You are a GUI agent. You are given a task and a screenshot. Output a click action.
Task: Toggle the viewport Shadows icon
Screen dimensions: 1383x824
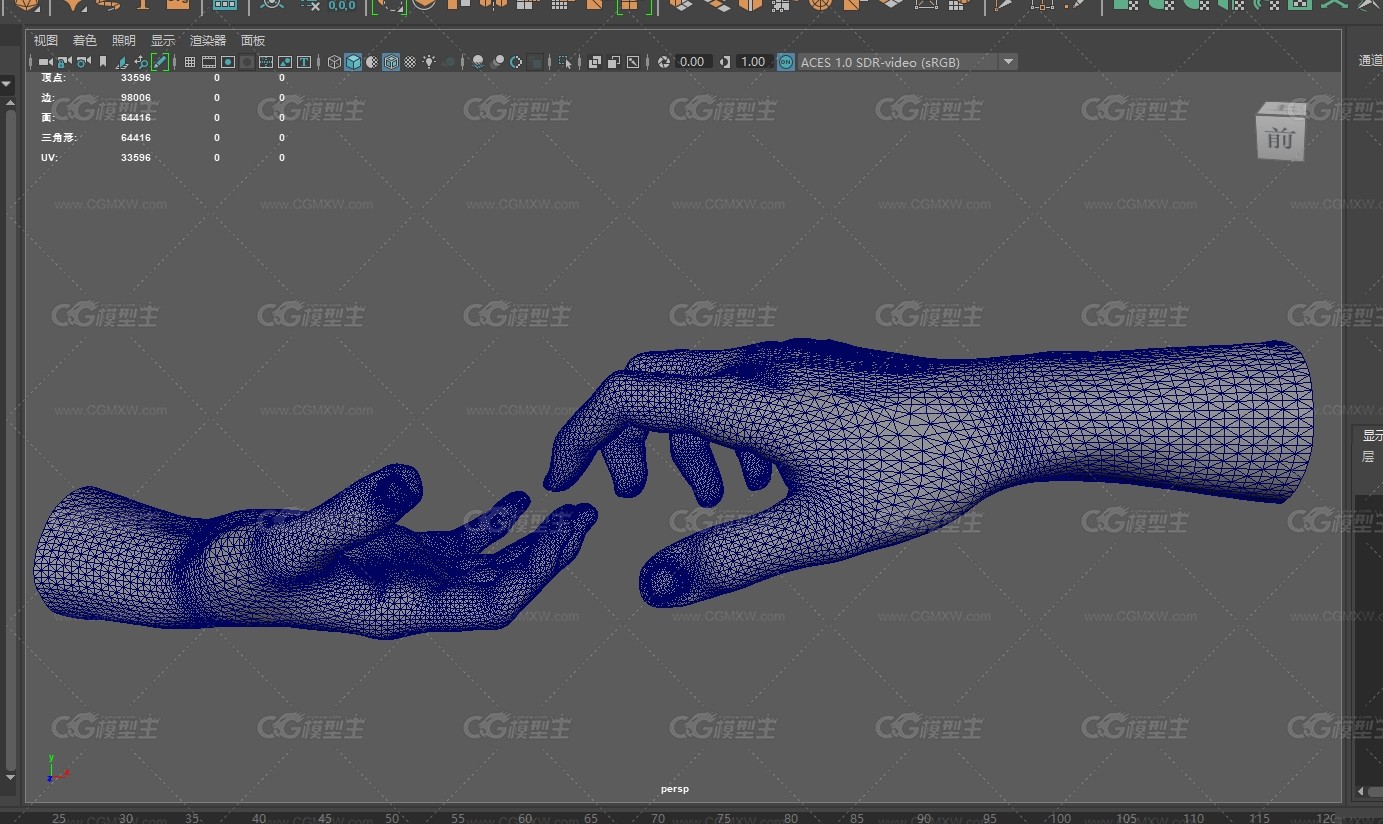pos(449,62)
